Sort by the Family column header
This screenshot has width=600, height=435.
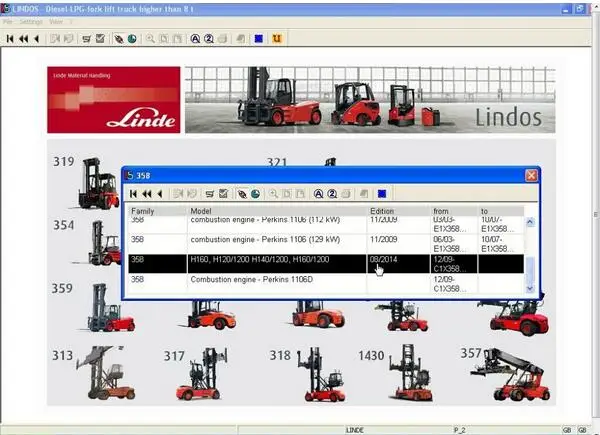tap(158, 211)
